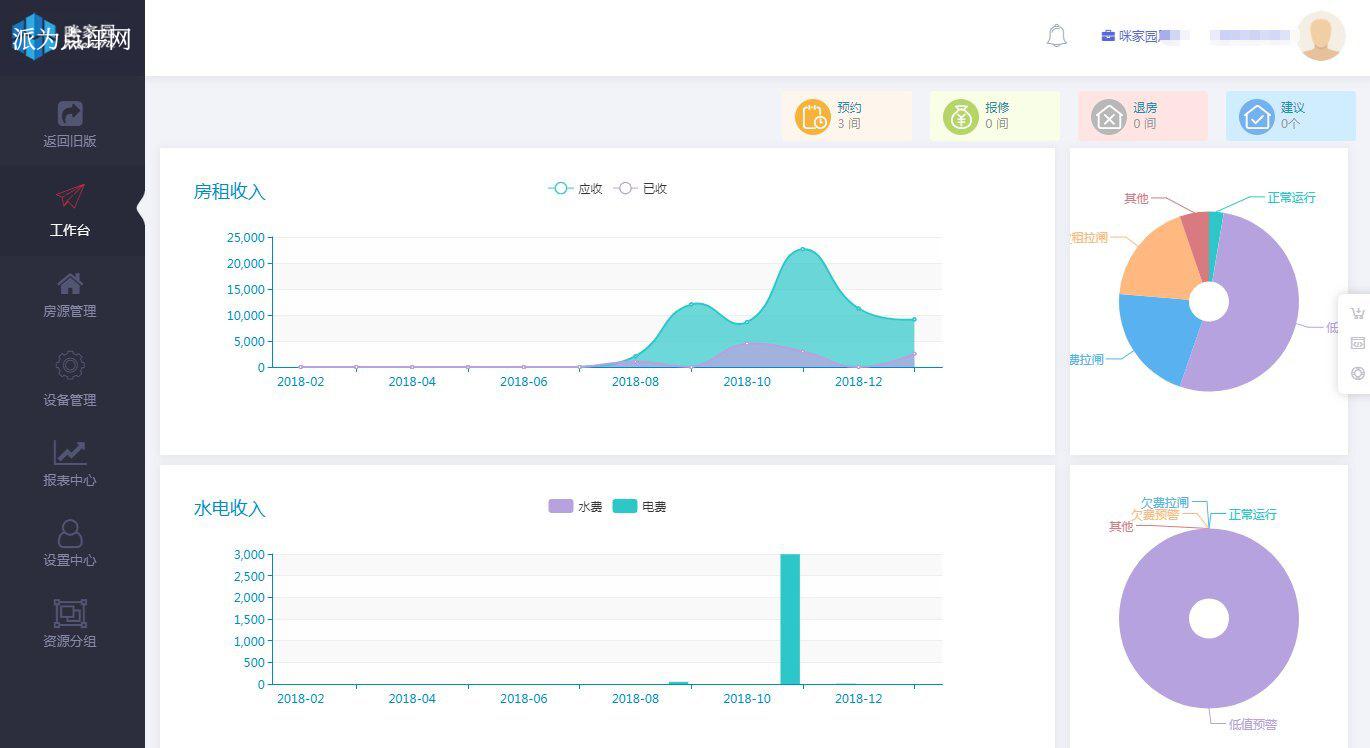Toggle the 已收 legend series
The image size is (1370, 748).
[640, 188]
